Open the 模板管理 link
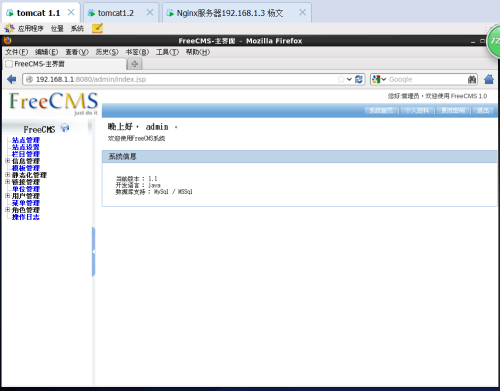The width and height of the screenshot is (500, 391). tap(26, 168)
